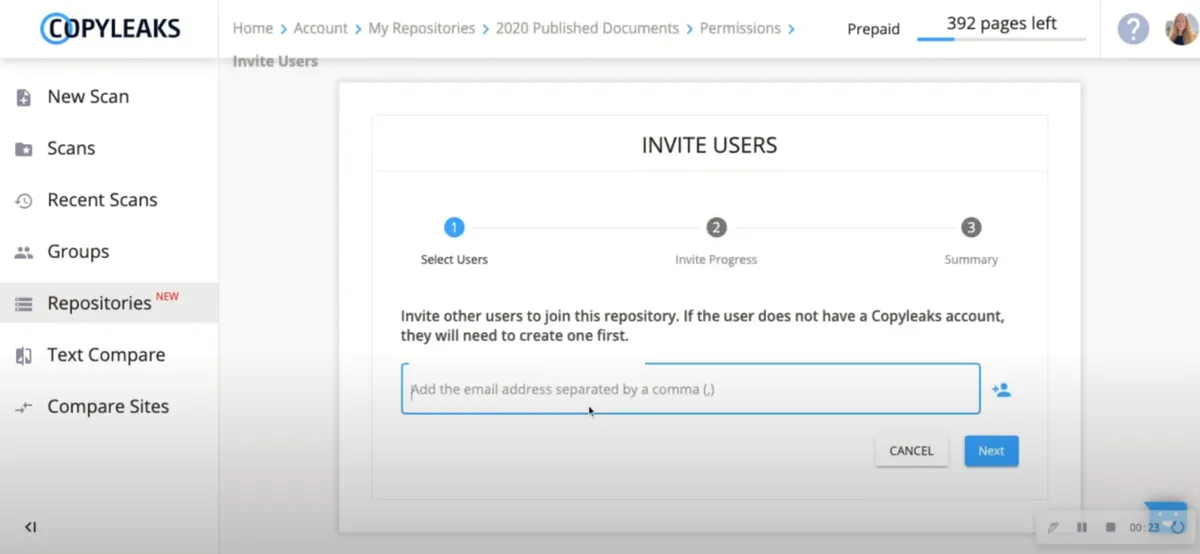
Task: Open New Scan from sidebar
Action: pos(88,97)
